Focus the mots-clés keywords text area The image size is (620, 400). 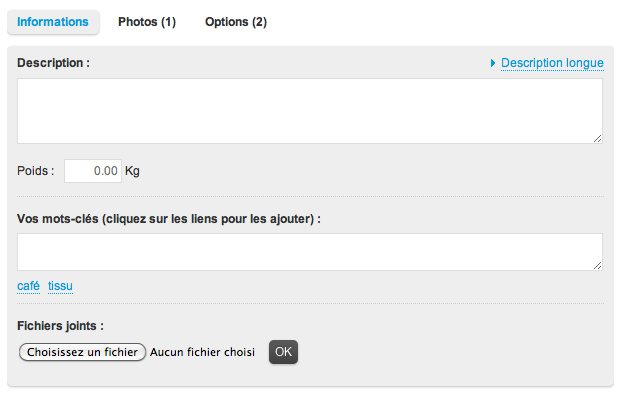[x=310, y=251]
